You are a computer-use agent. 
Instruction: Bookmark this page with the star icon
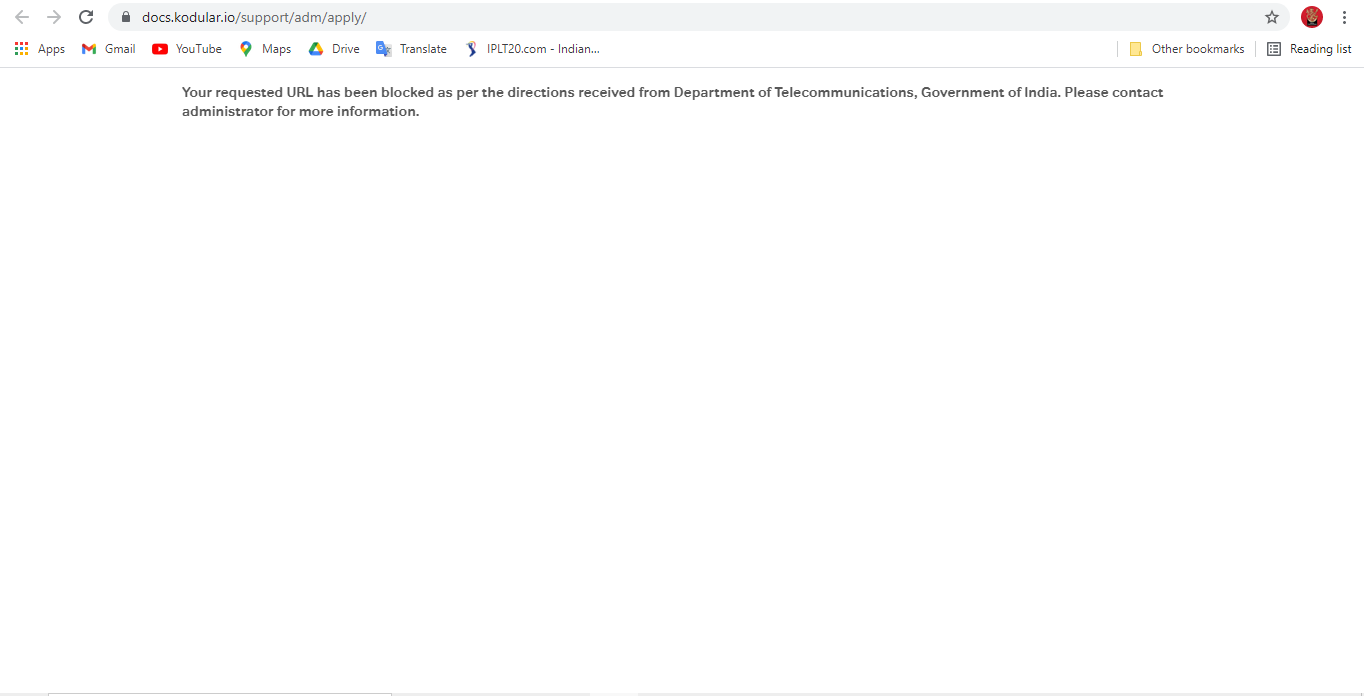click(1272, 17)
